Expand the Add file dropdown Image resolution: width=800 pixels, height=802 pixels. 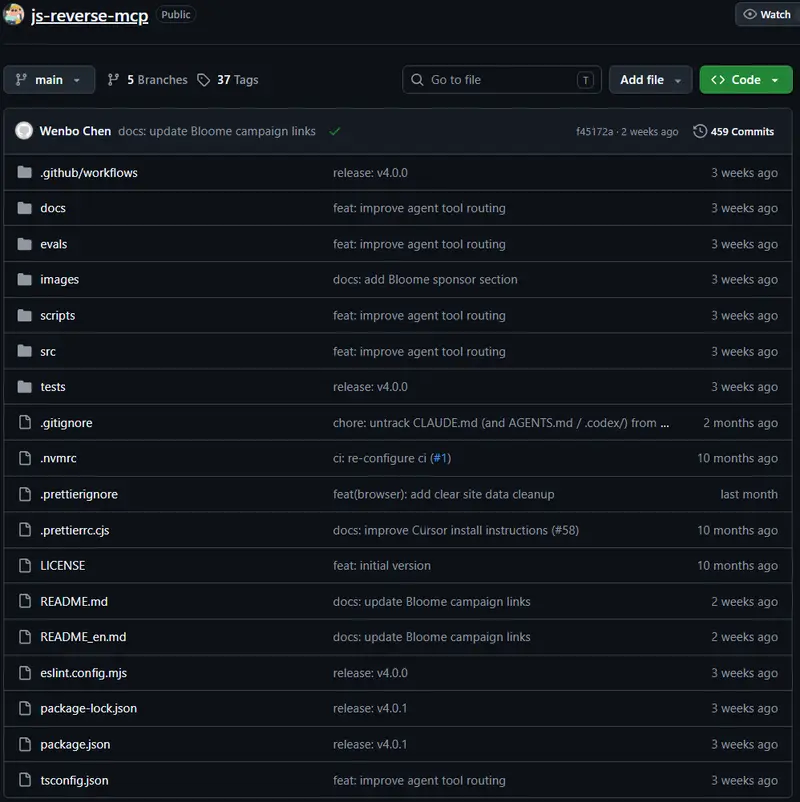click(x=650, y=80)
